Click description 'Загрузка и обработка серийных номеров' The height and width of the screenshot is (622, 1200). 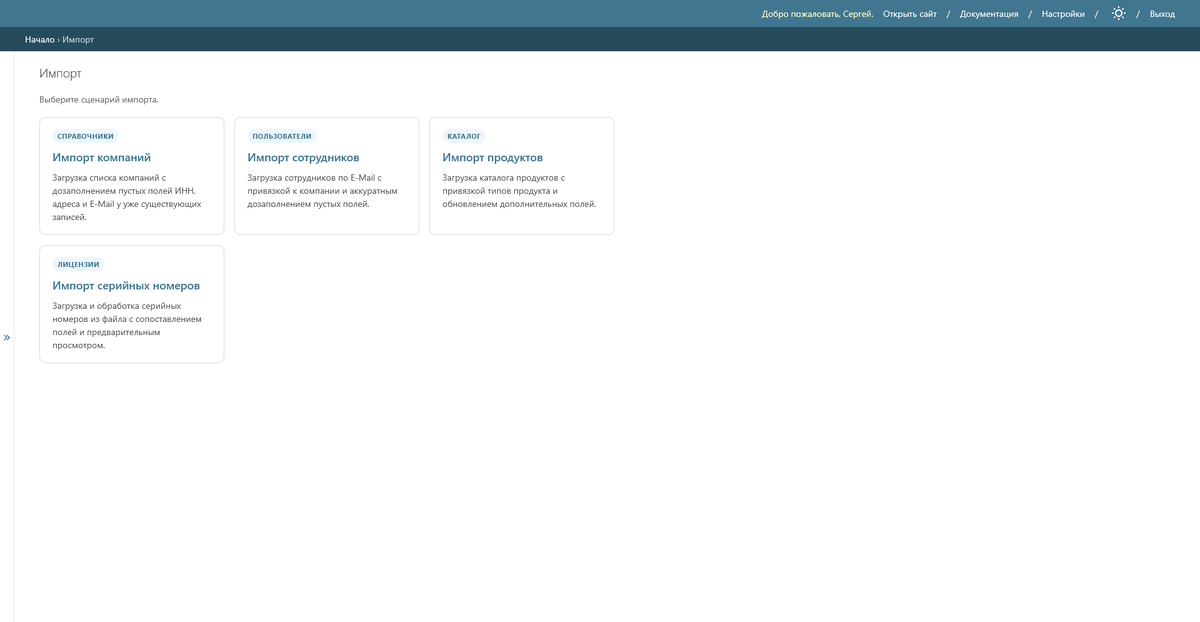tap(127, 325)
